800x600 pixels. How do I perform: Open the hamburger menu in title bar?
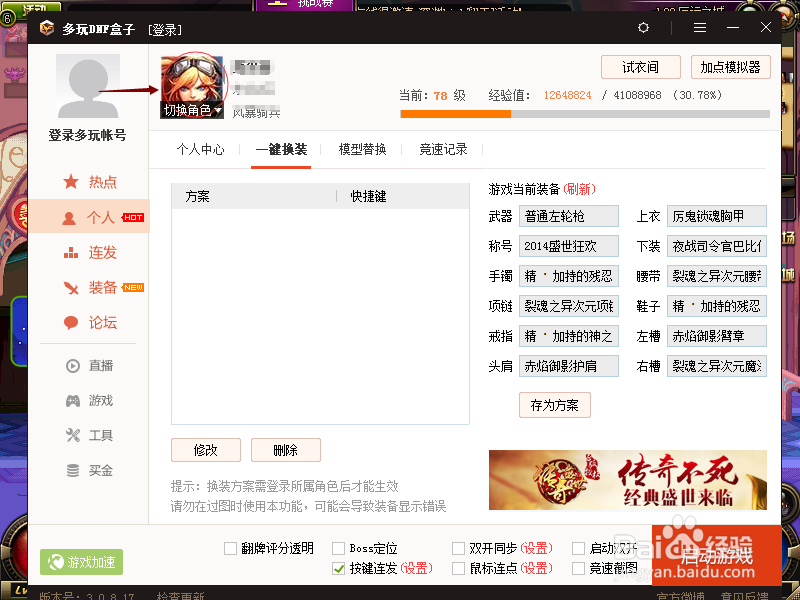pyautogui.click(x=700, y=28)
